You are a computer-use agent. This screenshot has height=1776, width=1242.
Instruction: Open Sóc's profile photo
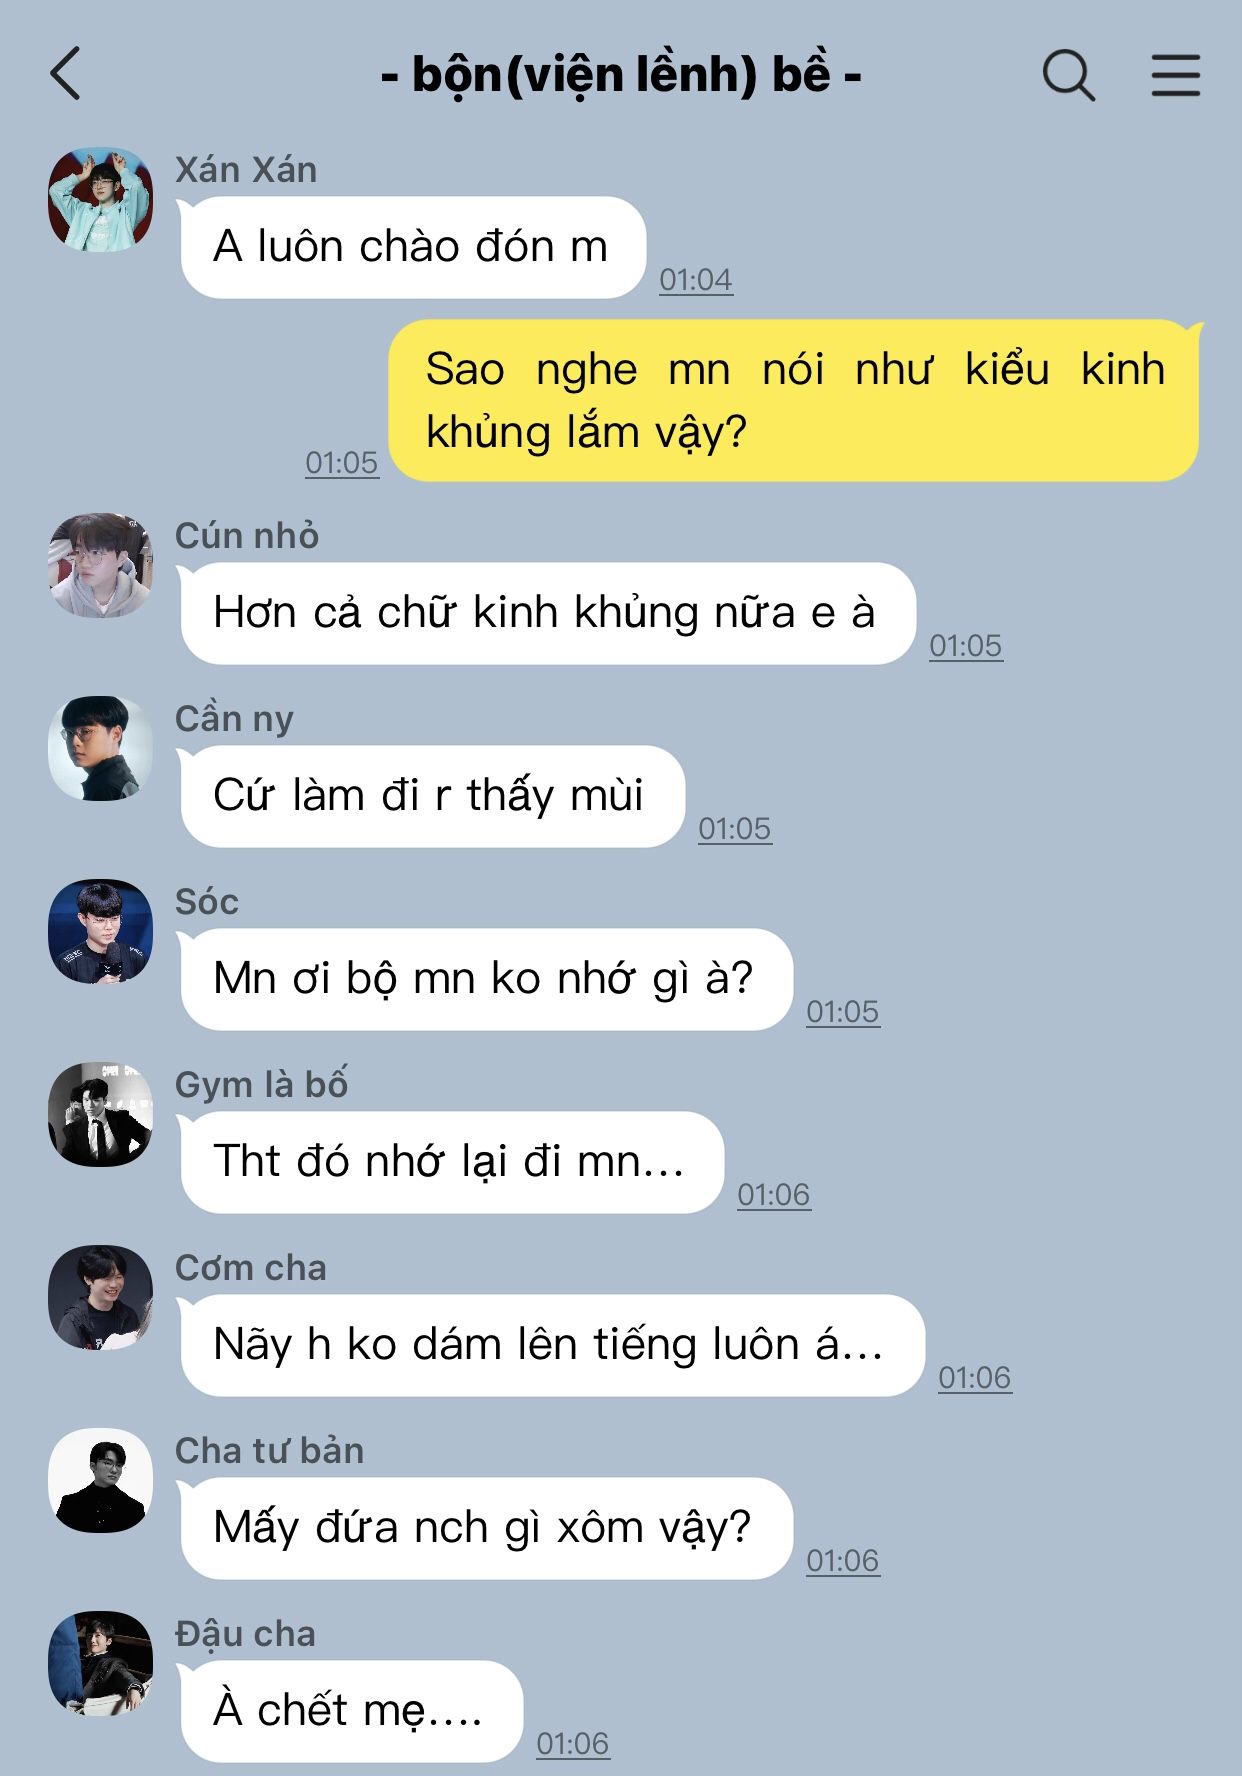click(x=101, y=931)
